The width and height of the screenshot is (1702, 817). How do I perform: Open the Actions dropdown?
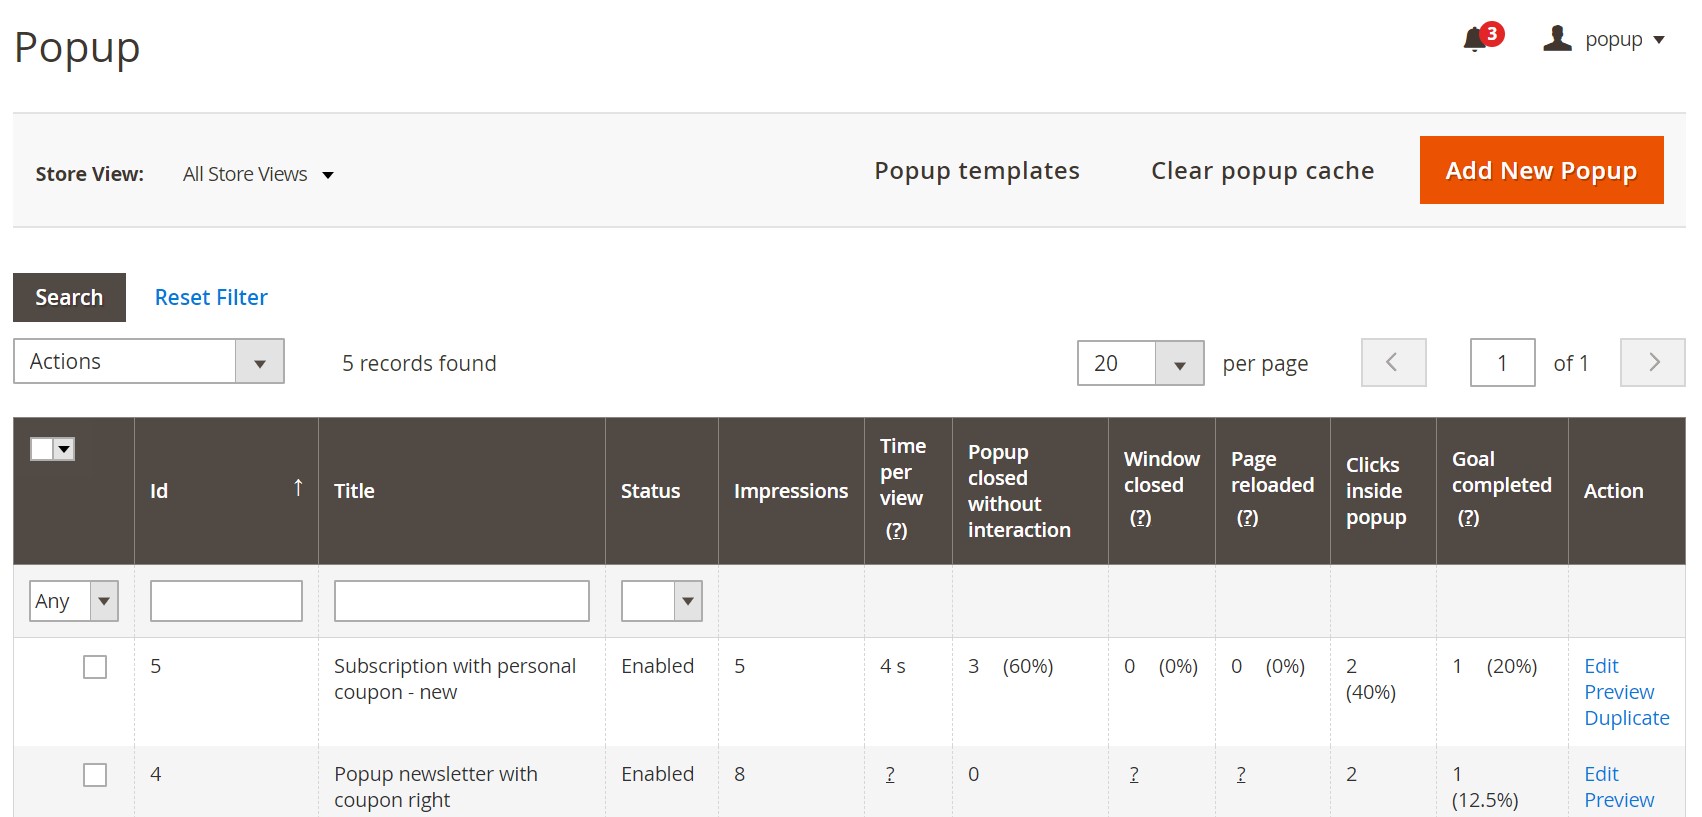tap(149, 362)
